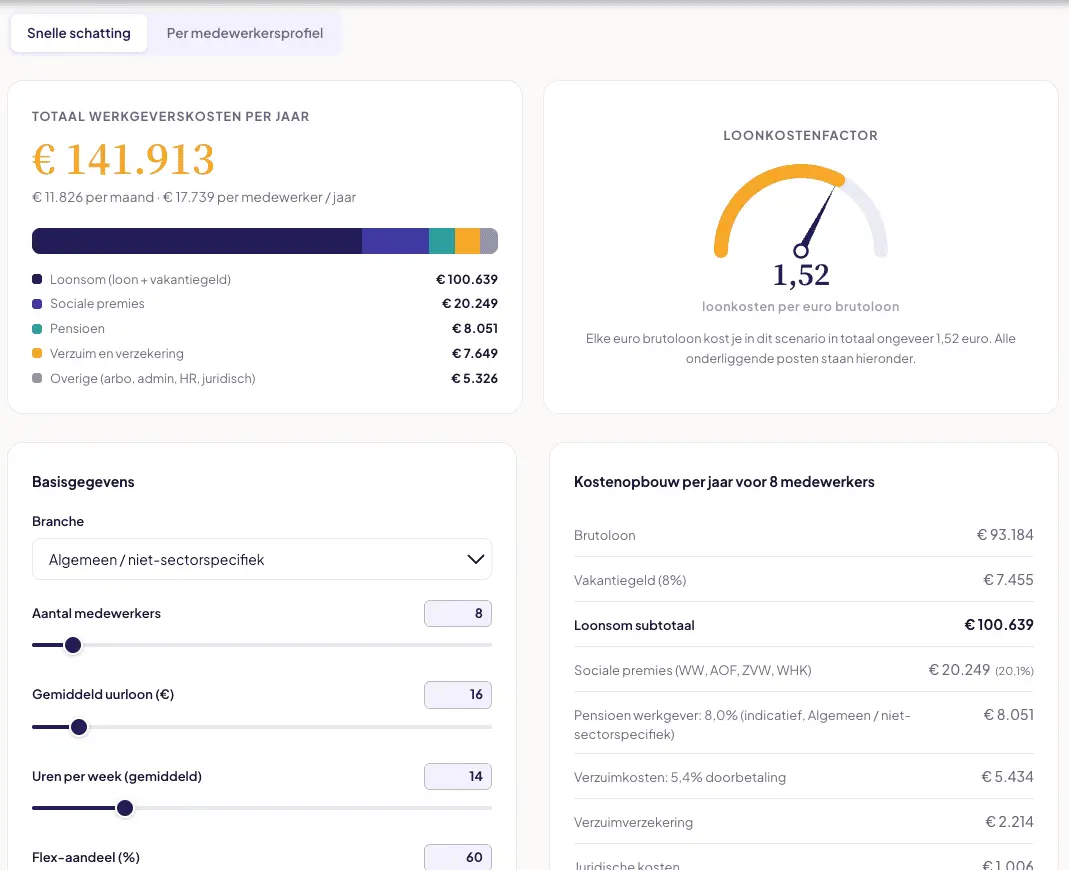Click the chevron arrow in the Branche selector
Viewport: 1069px width, 870px height.
(475, 559)
